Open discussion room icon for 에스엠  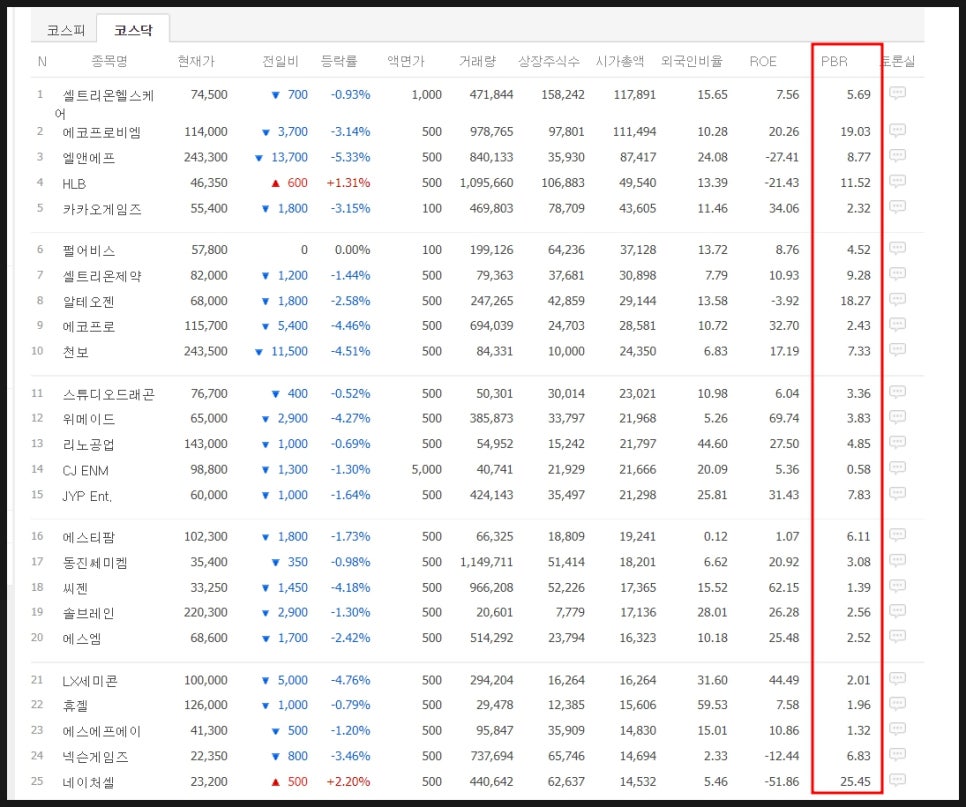pyautogui.click(x=897, y=636)
